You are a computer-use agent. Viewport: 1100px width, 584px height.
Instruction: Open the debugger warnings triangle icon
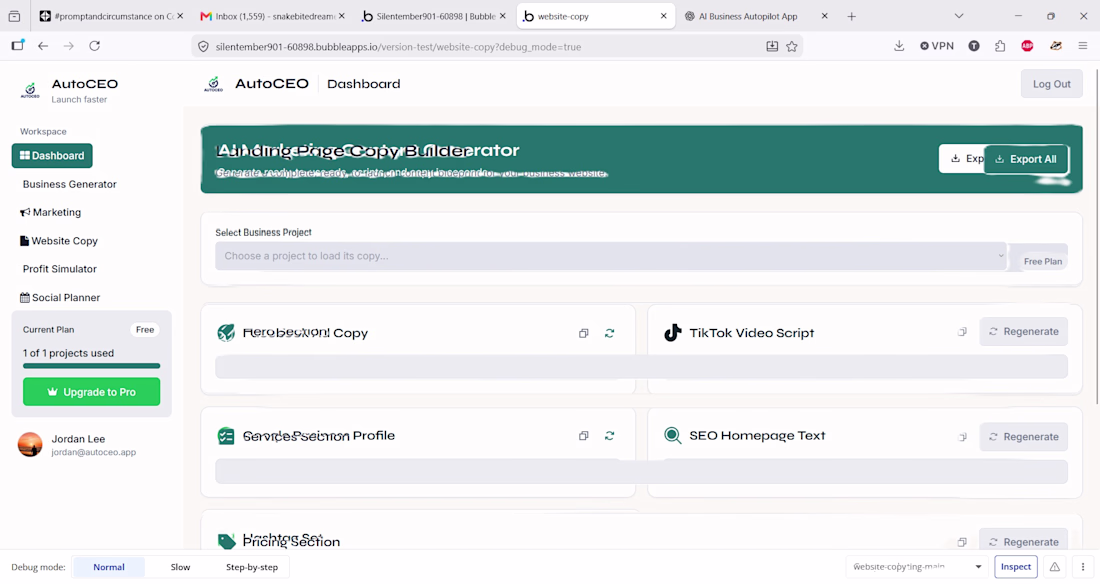coord(1054,567)
